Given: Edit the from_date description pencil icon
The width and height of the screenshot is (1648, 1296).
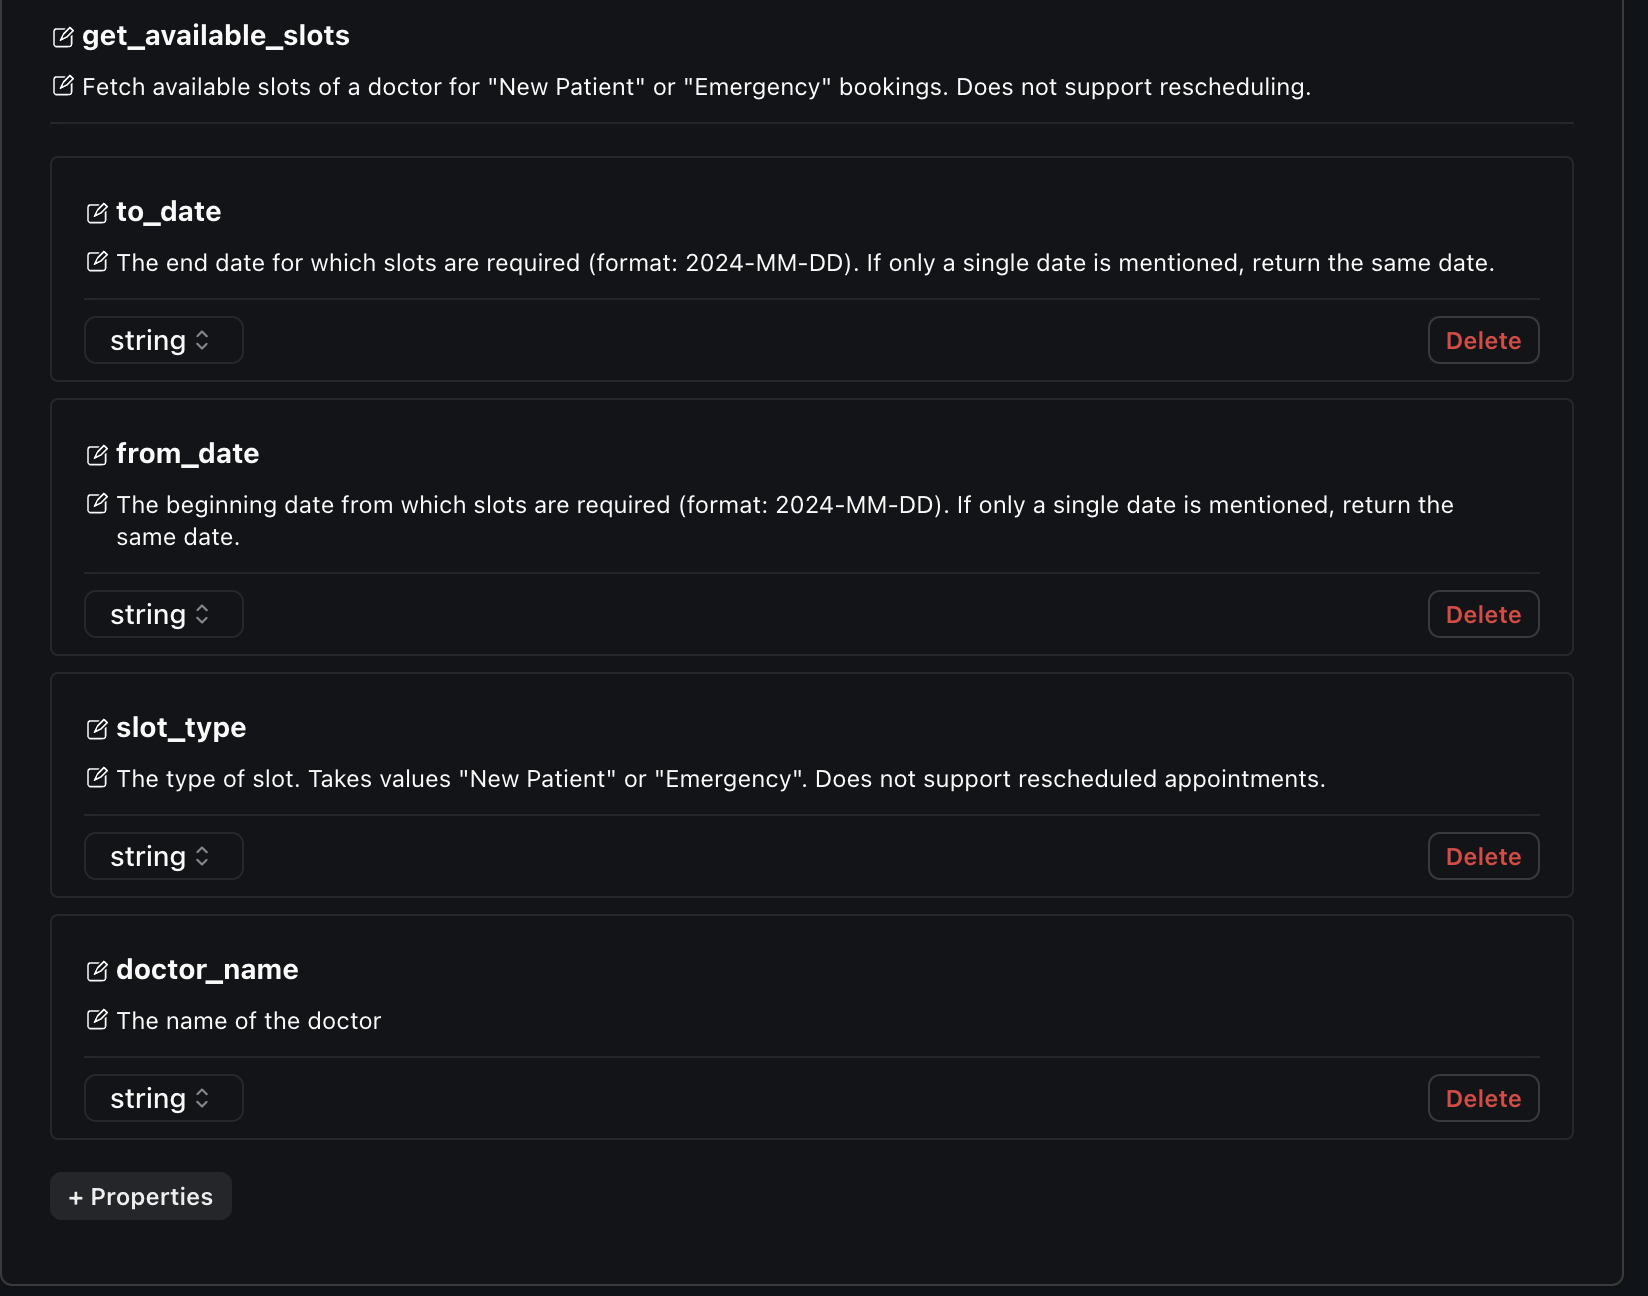Looking at the screenshot, I should click(x=97, y=504).
